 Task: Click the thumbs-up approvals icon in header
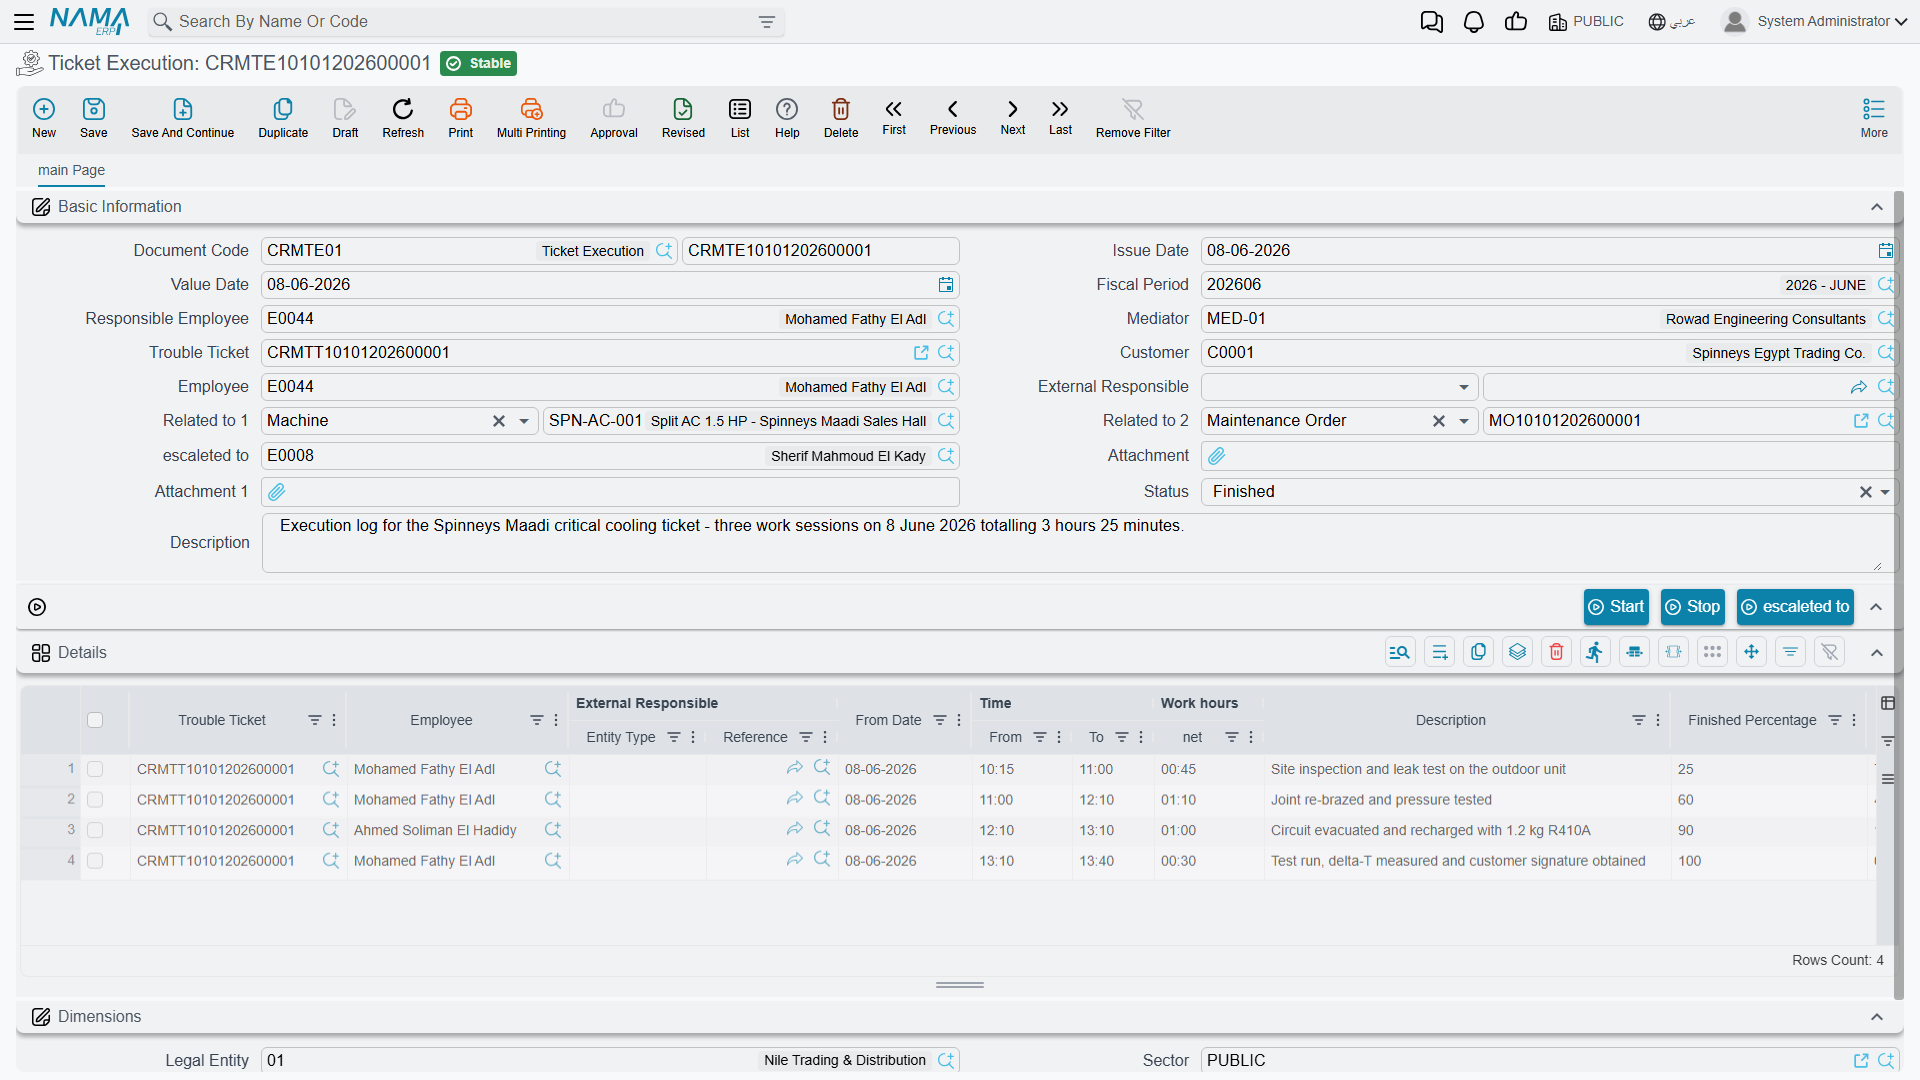1516,21
